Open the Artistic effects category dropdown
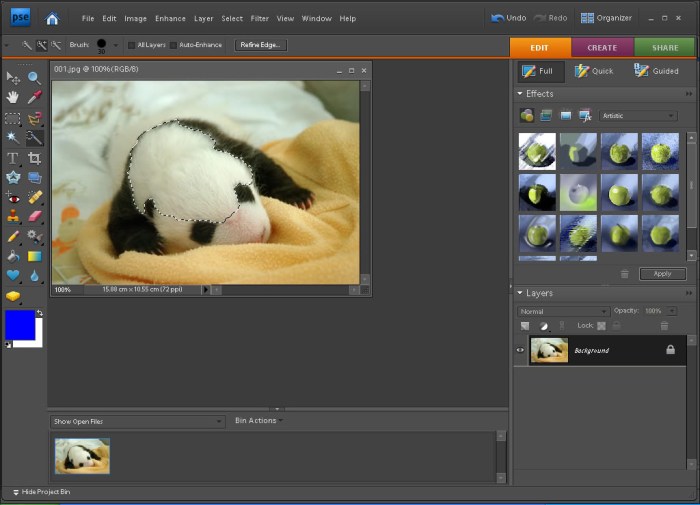 click(638, 116)
